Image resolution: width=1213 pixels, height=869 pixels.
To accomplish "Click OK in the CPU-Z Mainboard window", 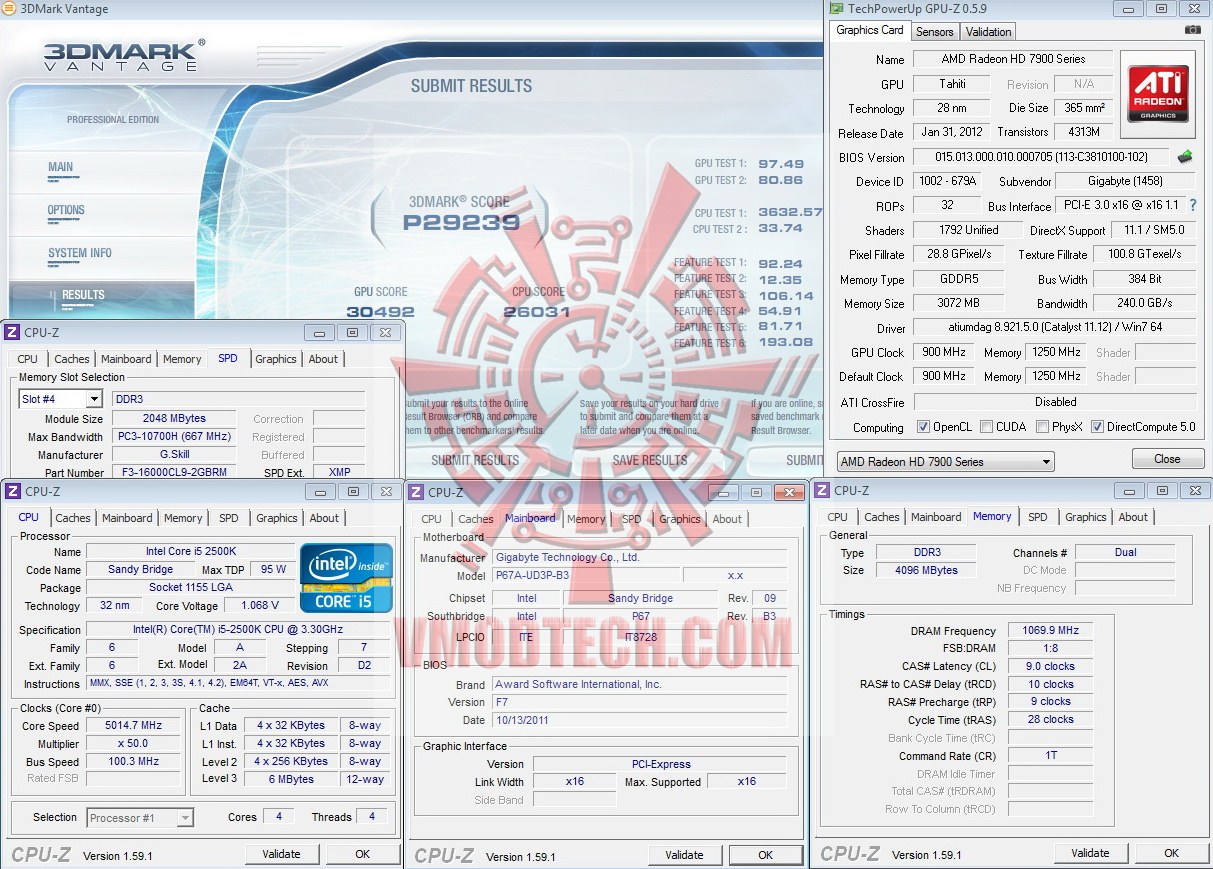I will click(x=765, y=855).
